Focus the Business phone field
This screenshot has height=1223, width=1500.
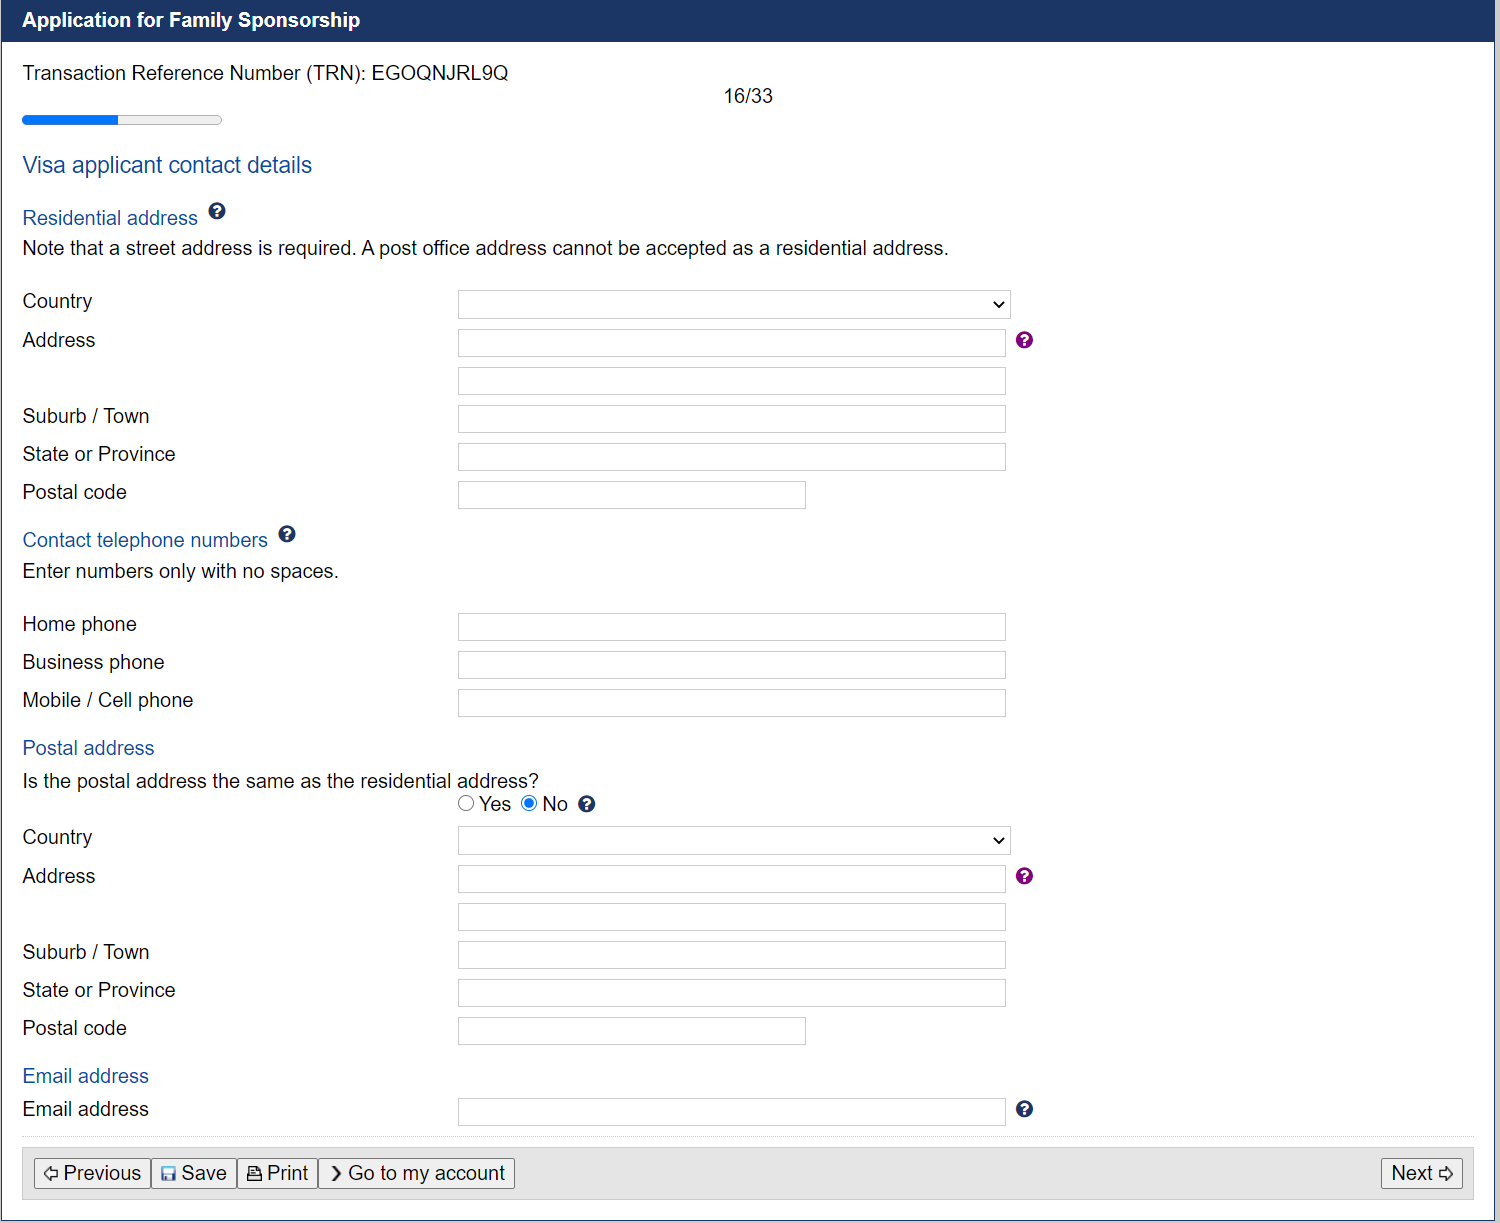click(x=732, y=665)
